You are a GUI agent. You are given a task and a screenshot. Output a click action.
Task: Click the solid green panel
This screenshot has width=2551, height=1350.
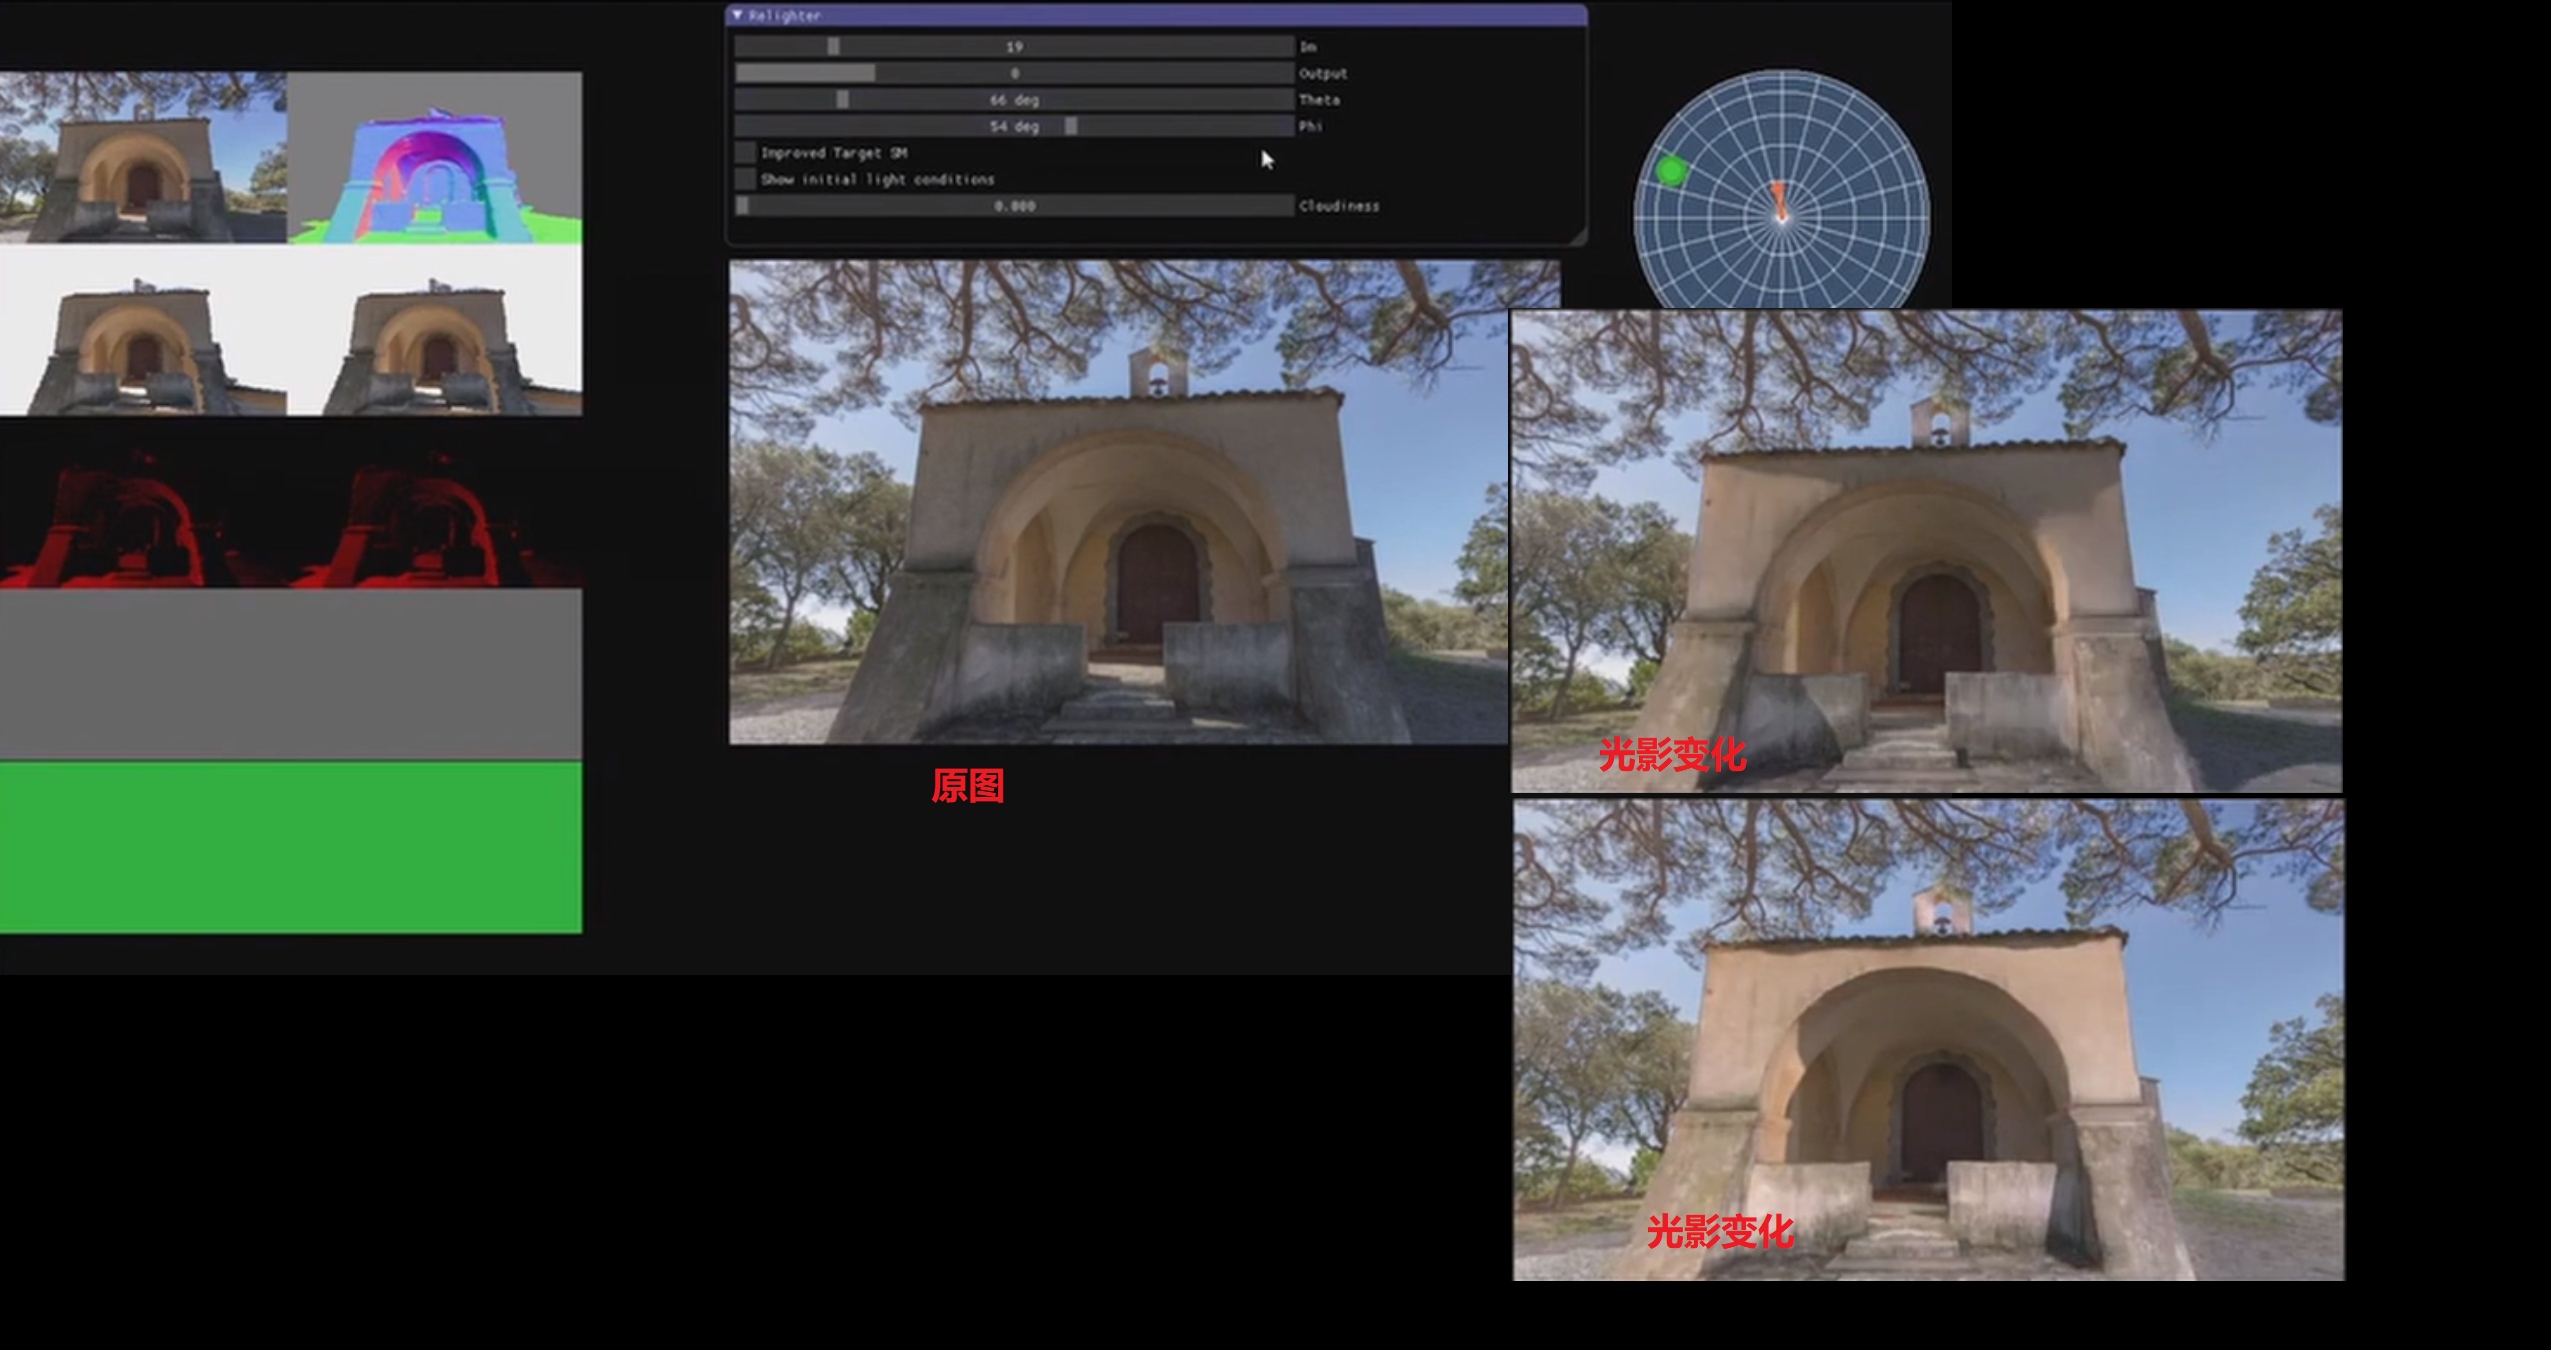coord(290,847)
